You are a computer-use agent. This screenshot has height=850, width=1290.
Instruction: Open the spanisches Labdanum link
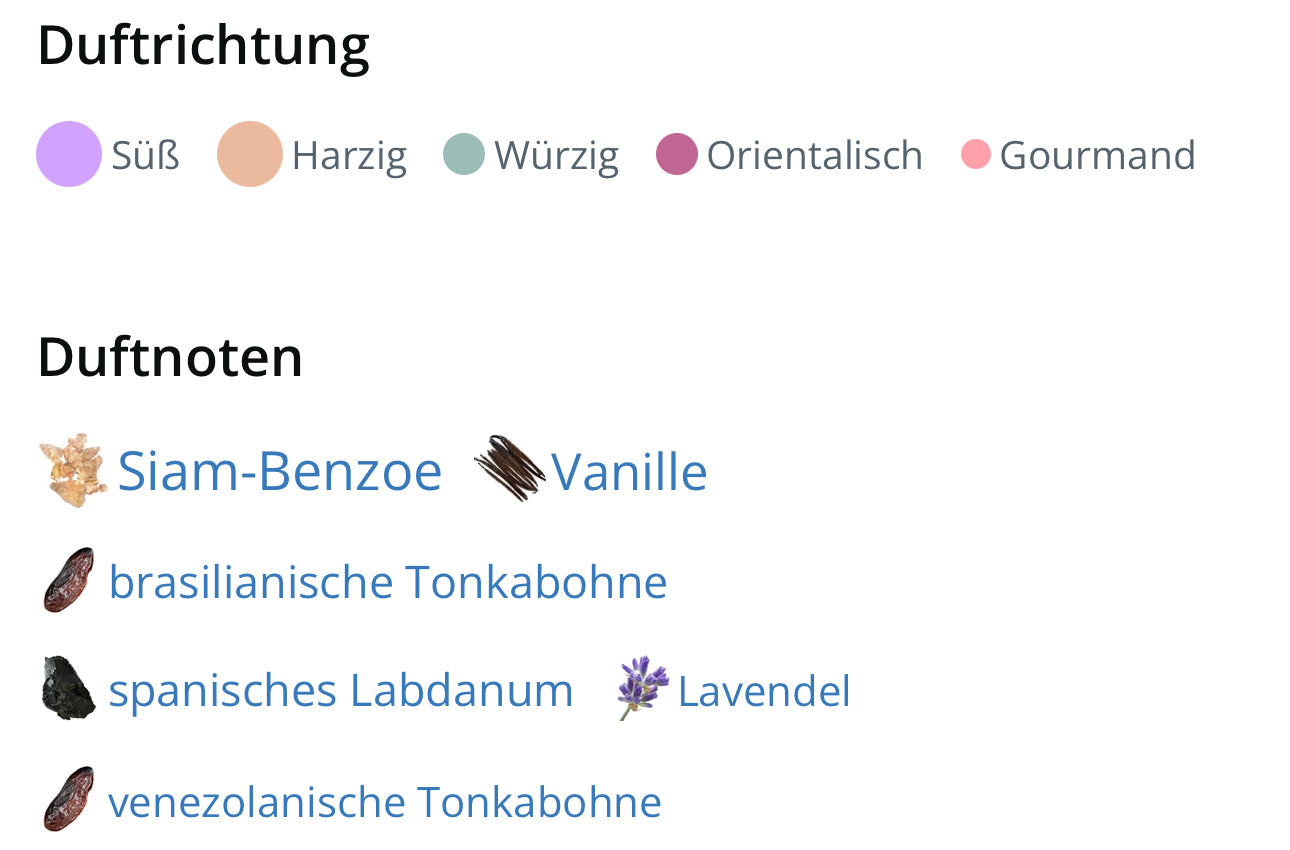click(340, 690)
